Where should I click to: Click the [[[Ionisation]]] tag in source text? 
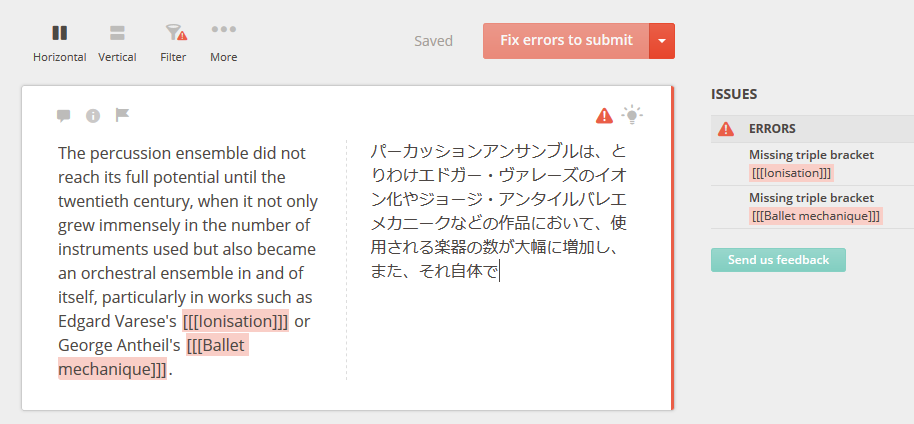coord(235,321)
